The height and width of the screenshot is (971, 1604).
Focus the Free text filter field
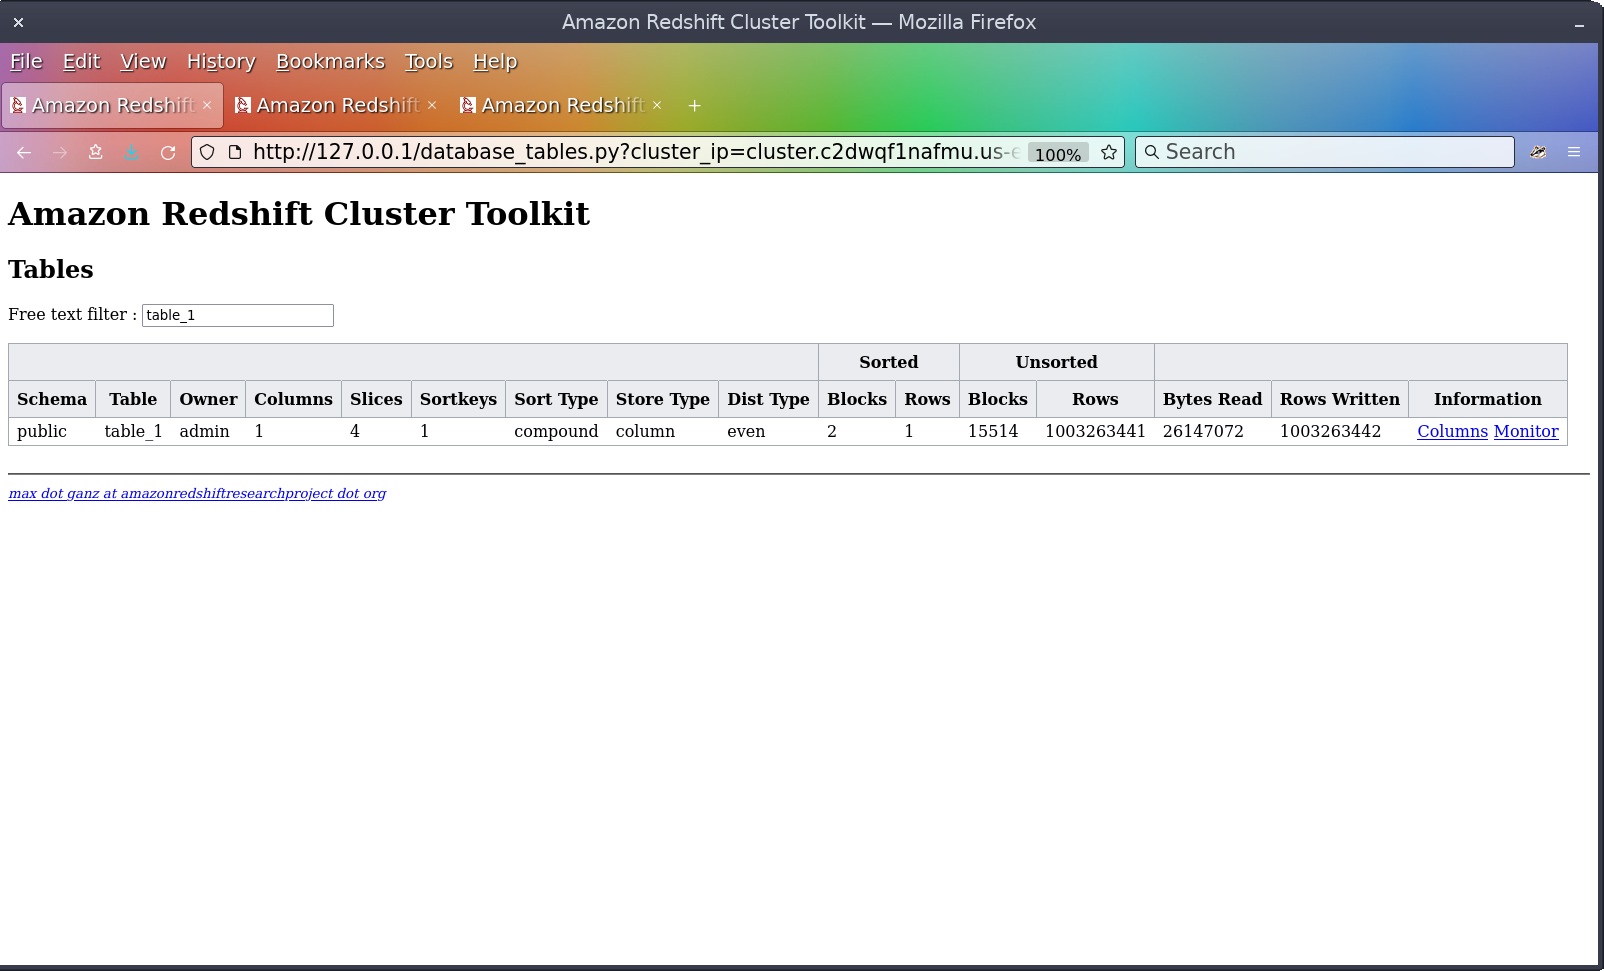238,315
